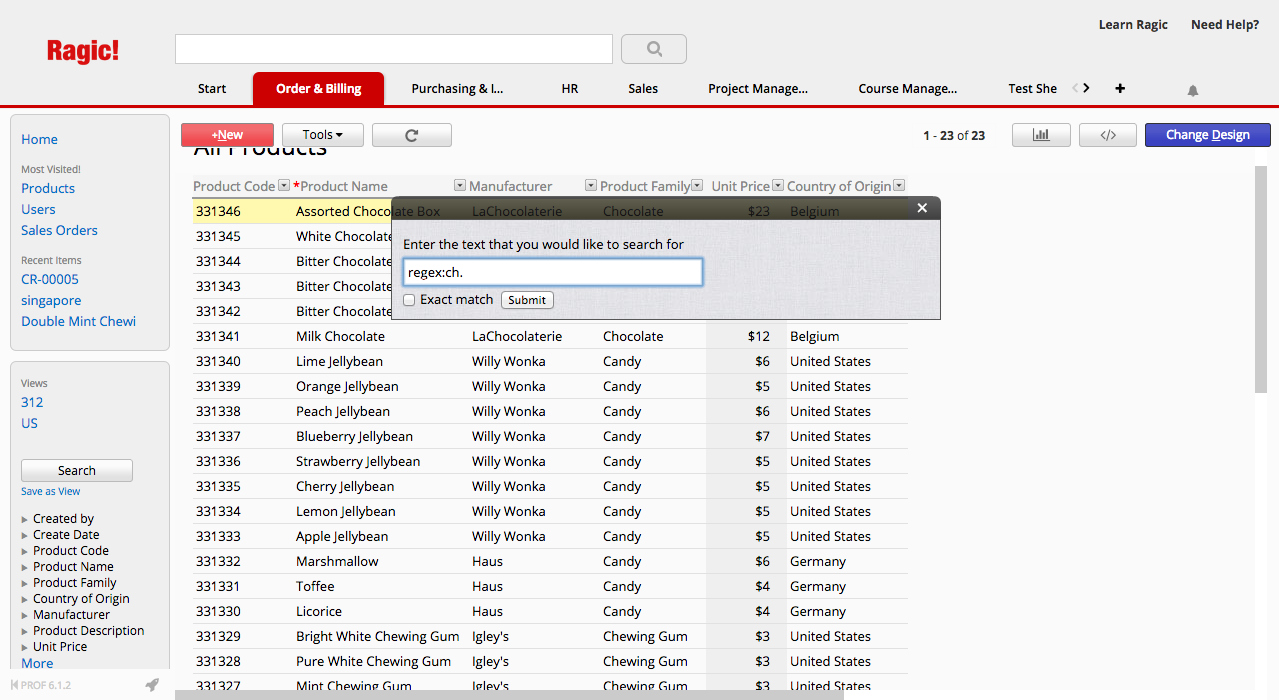1279x700 pixels.
Task: Open Manufacturer column filter dropdown
Action: click(591, 185)
